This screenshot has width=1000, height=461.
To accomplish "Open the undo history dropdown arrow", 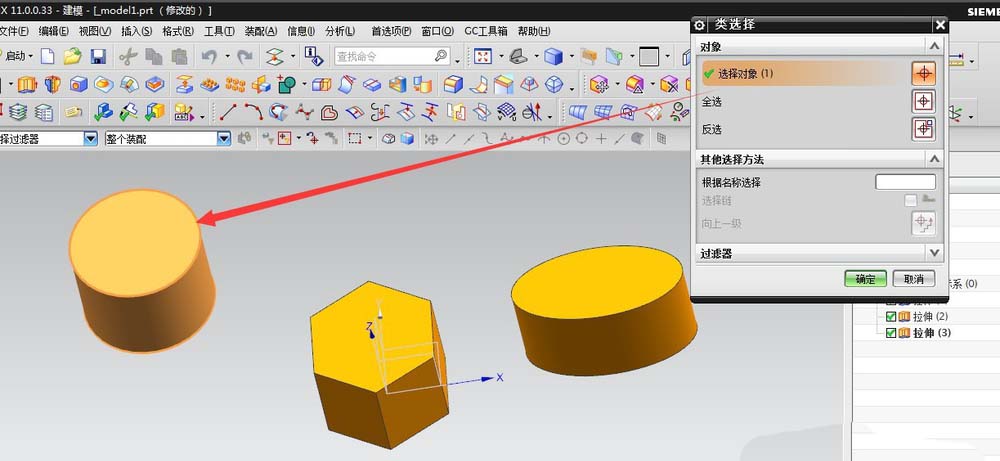I will pyautogui.click(x=226, y=57).
